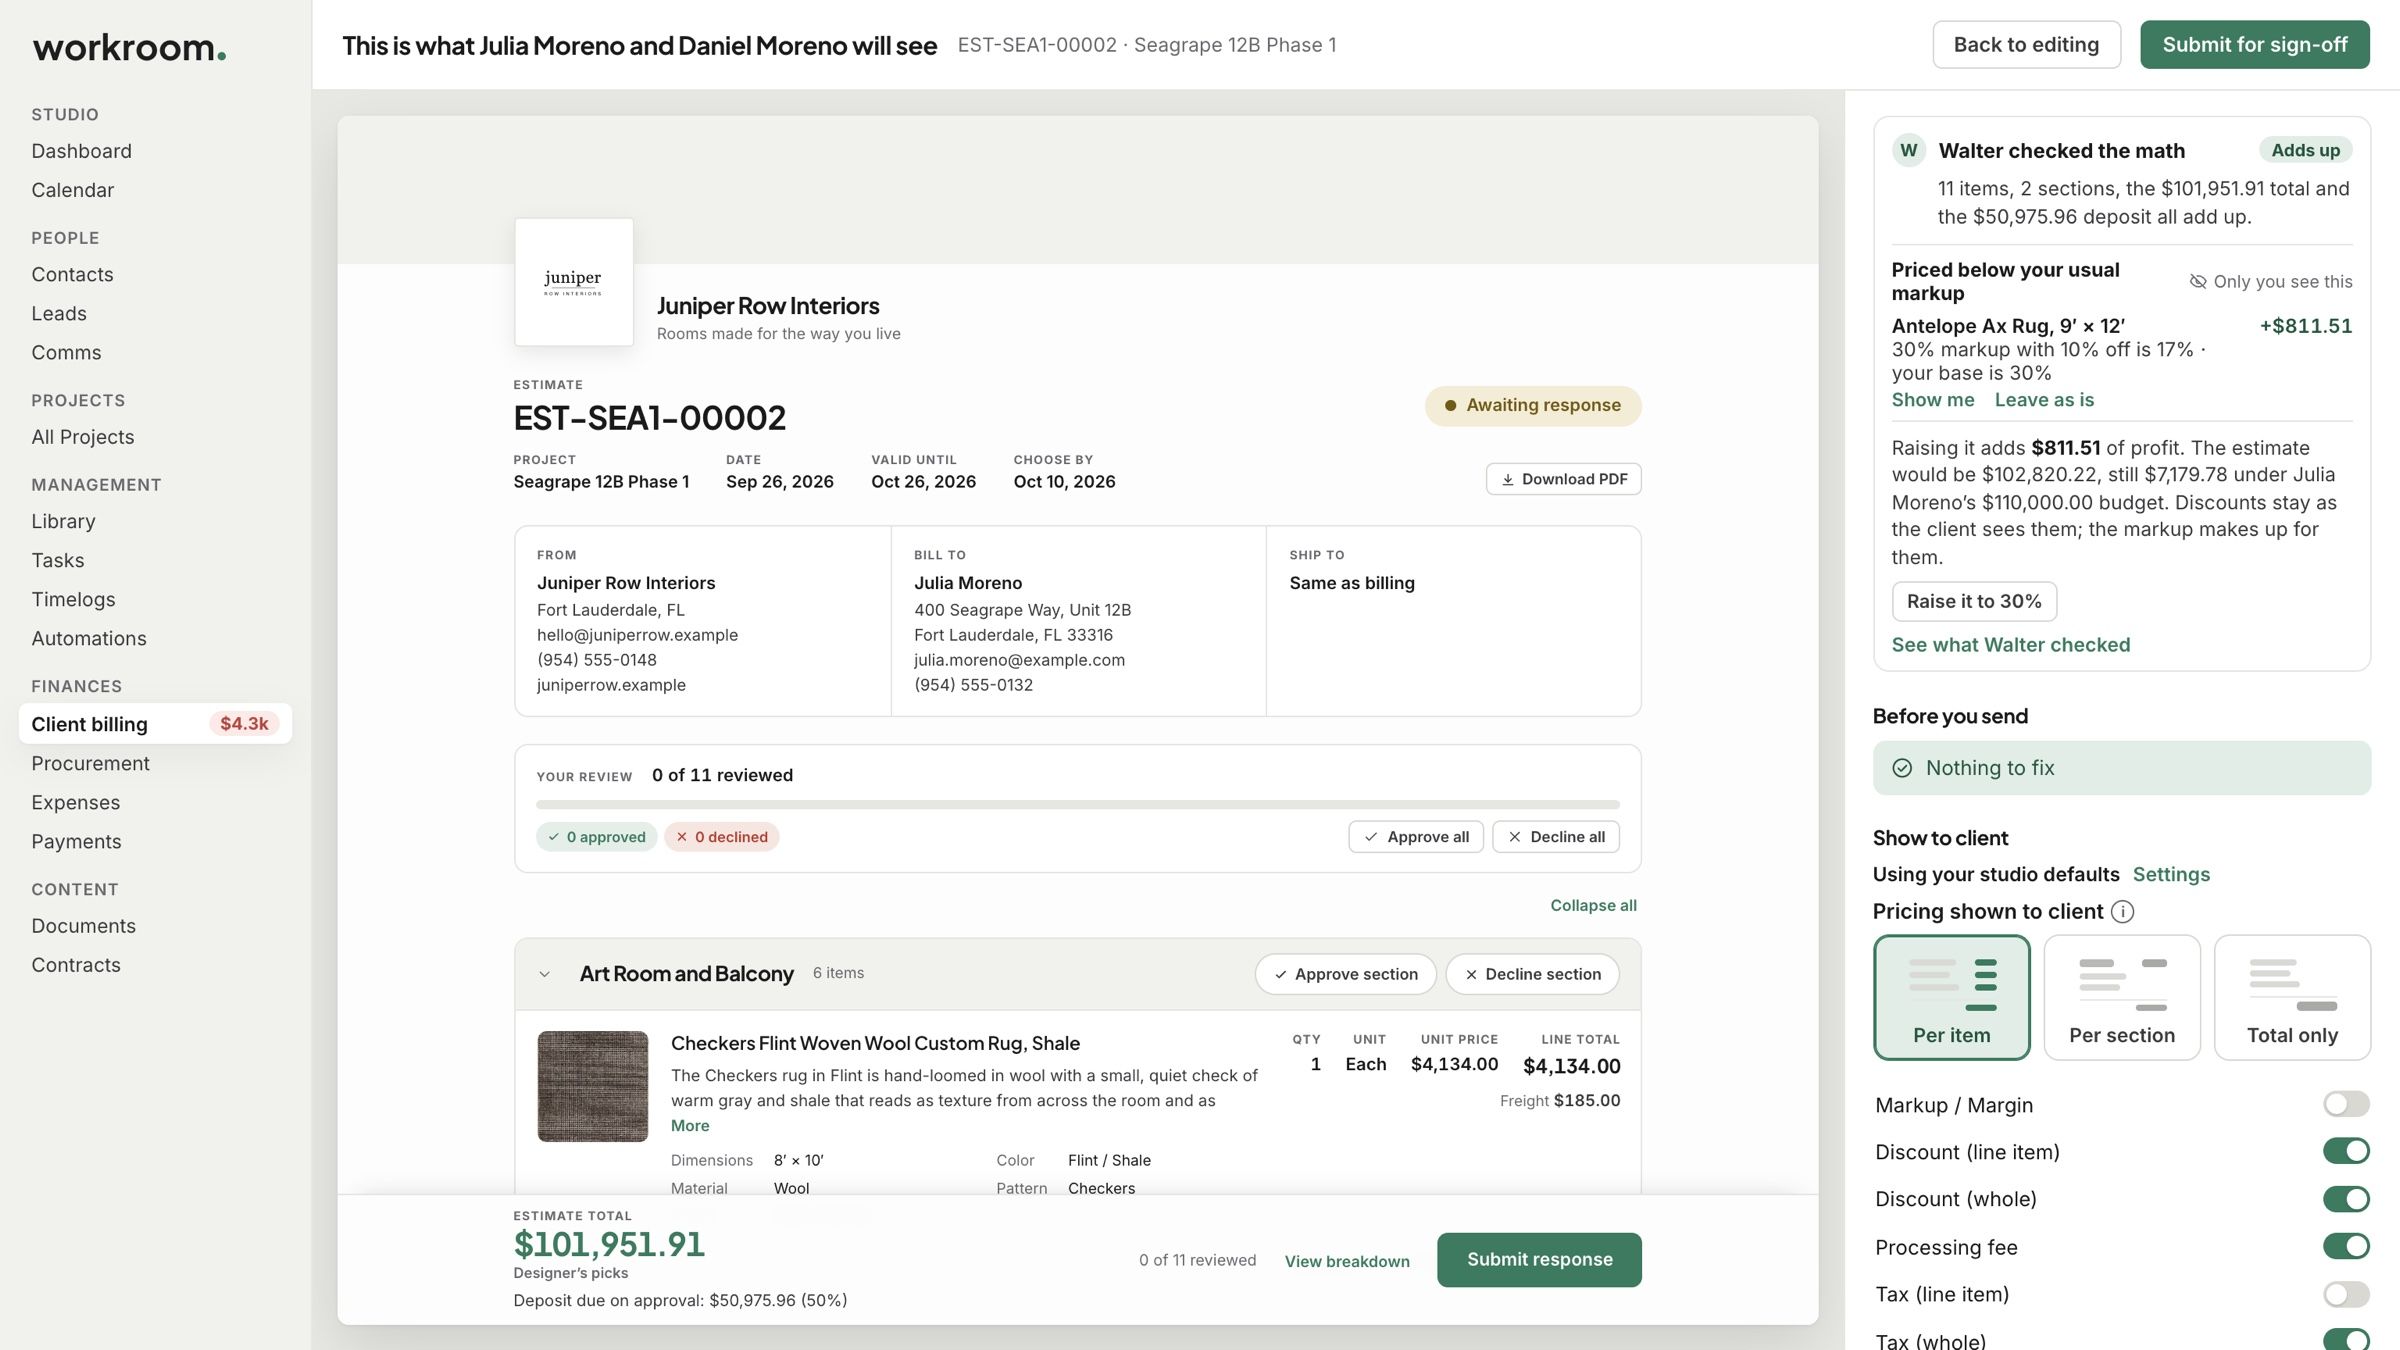
Task: Open Comms in the sidebar
Action: tap(66, 352)
